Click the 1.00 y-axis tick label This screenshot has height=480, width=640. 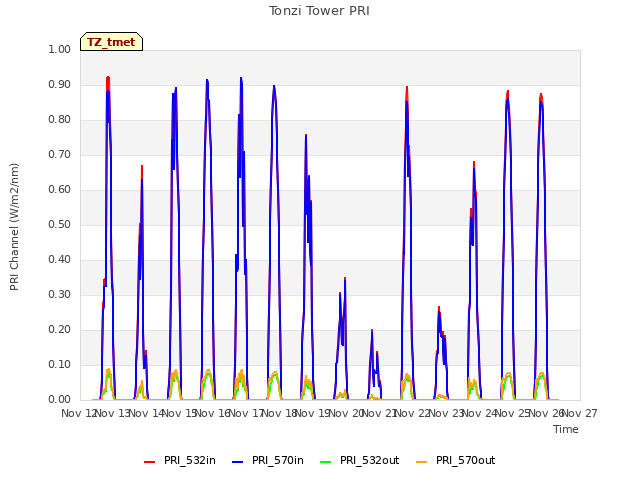point(60,49)
